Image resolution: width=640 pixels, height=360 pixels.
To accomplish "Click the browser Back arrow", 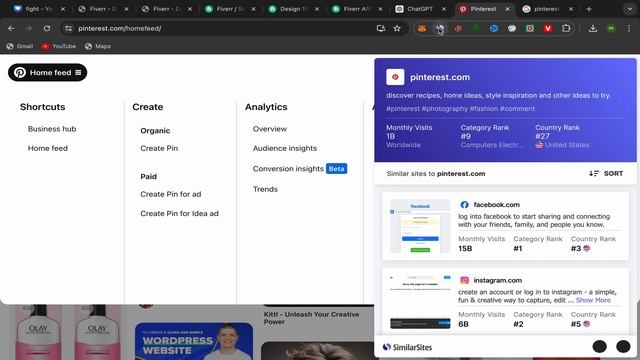I will 11,28.
